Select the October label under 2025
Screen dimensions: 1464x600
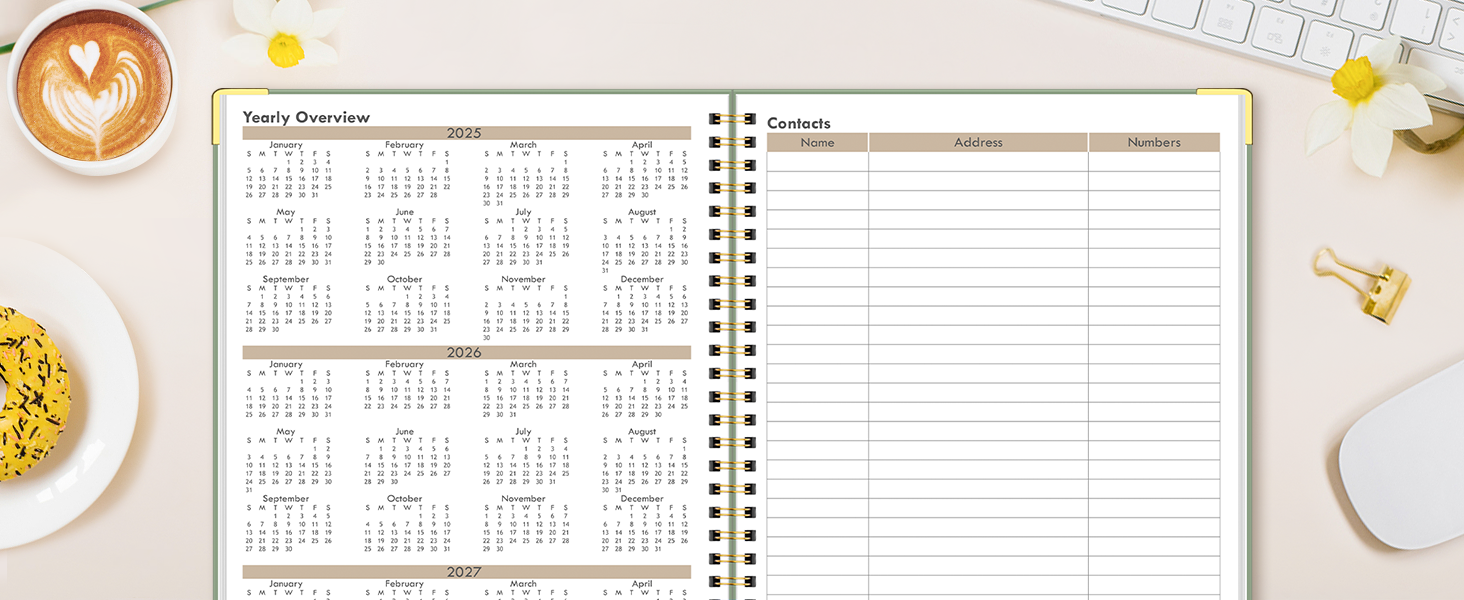coord(405,279)
